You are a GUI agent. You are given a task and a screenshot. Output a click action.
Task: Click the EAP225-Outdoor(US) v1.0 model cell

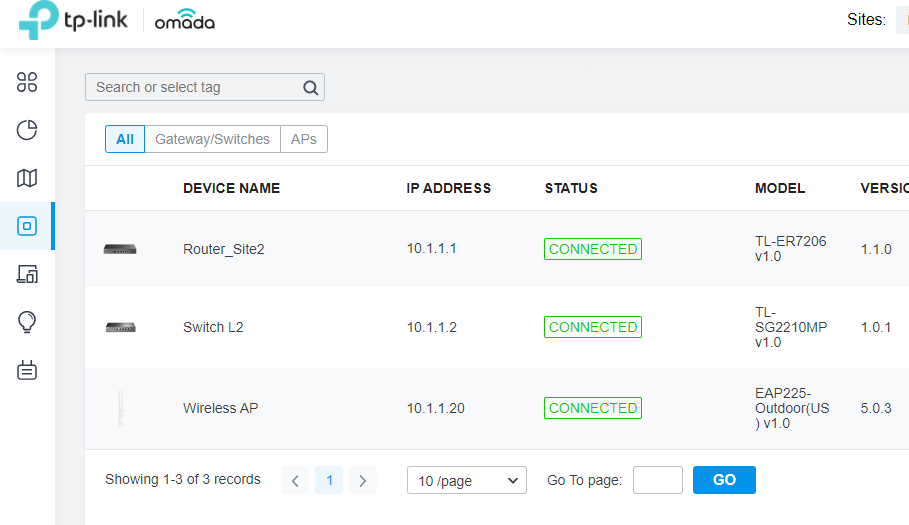tap(792, 408)
